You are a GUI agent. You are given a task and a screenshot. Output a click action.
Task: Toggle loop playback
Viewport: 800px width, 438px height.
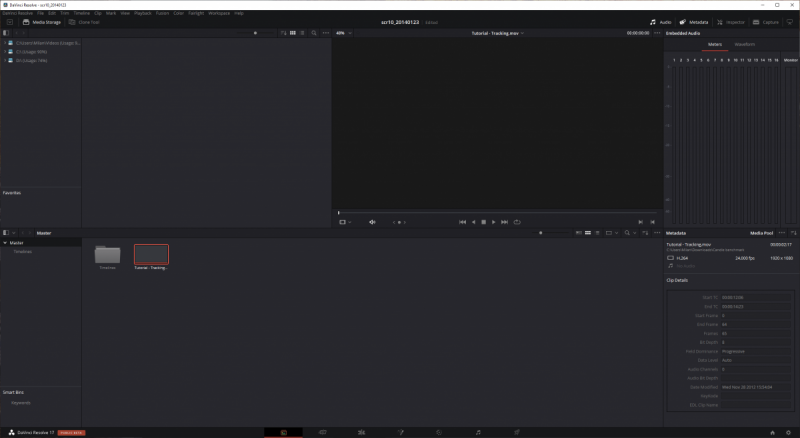(517, 222)
